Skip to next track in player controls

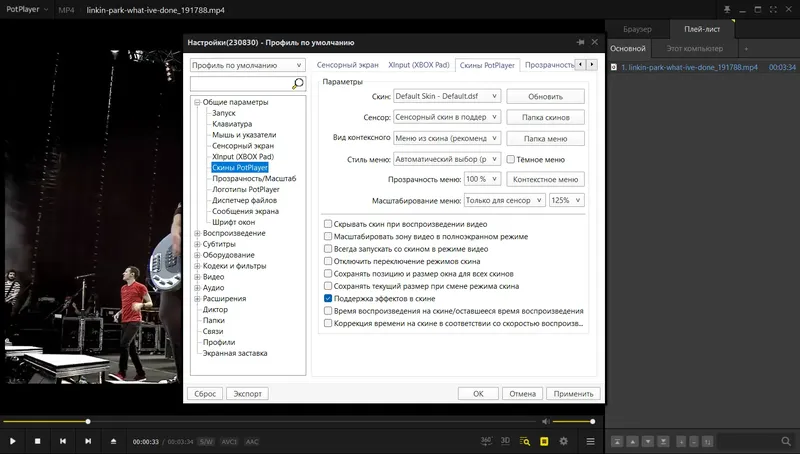click(x=88, y=441)
